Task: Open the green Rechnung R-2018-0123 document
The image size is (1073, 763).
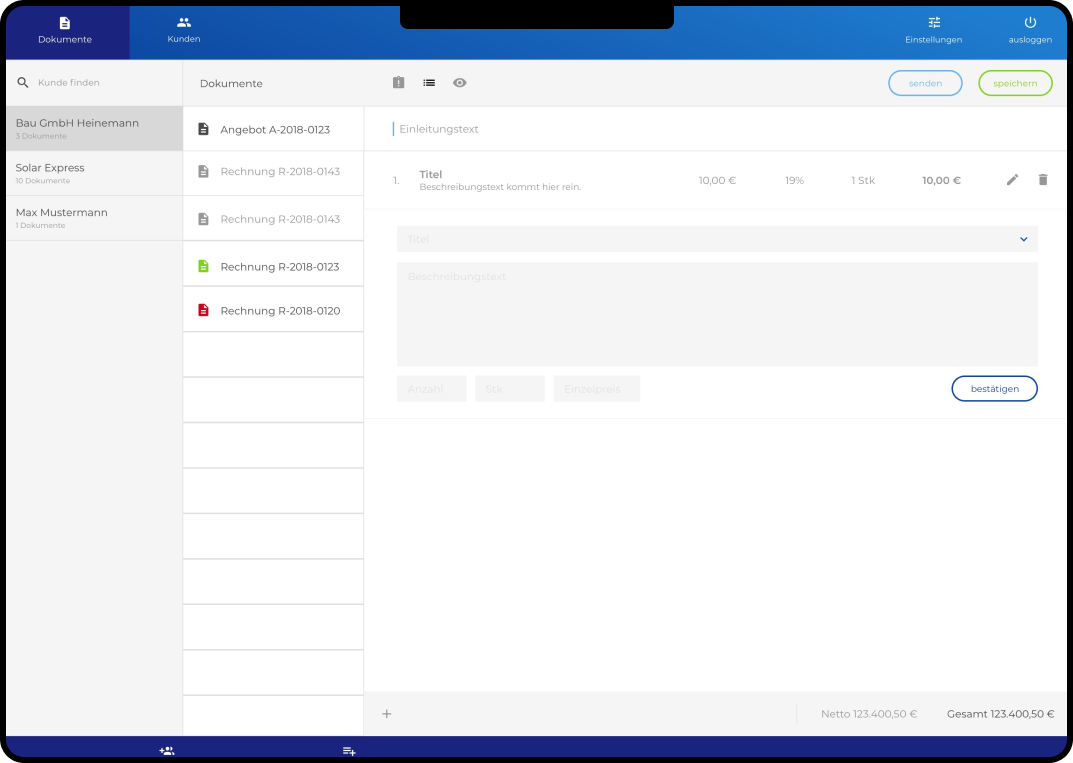Action: click(x=279, y=267)
